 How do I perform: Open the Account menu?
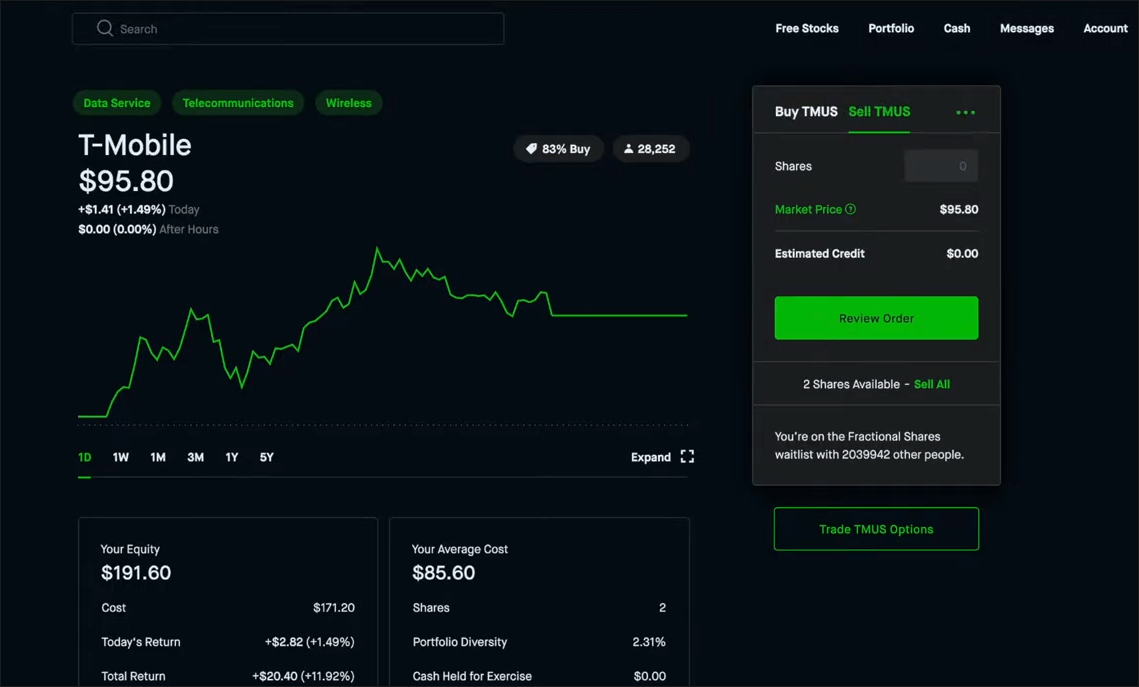(x=1105, y=28)
